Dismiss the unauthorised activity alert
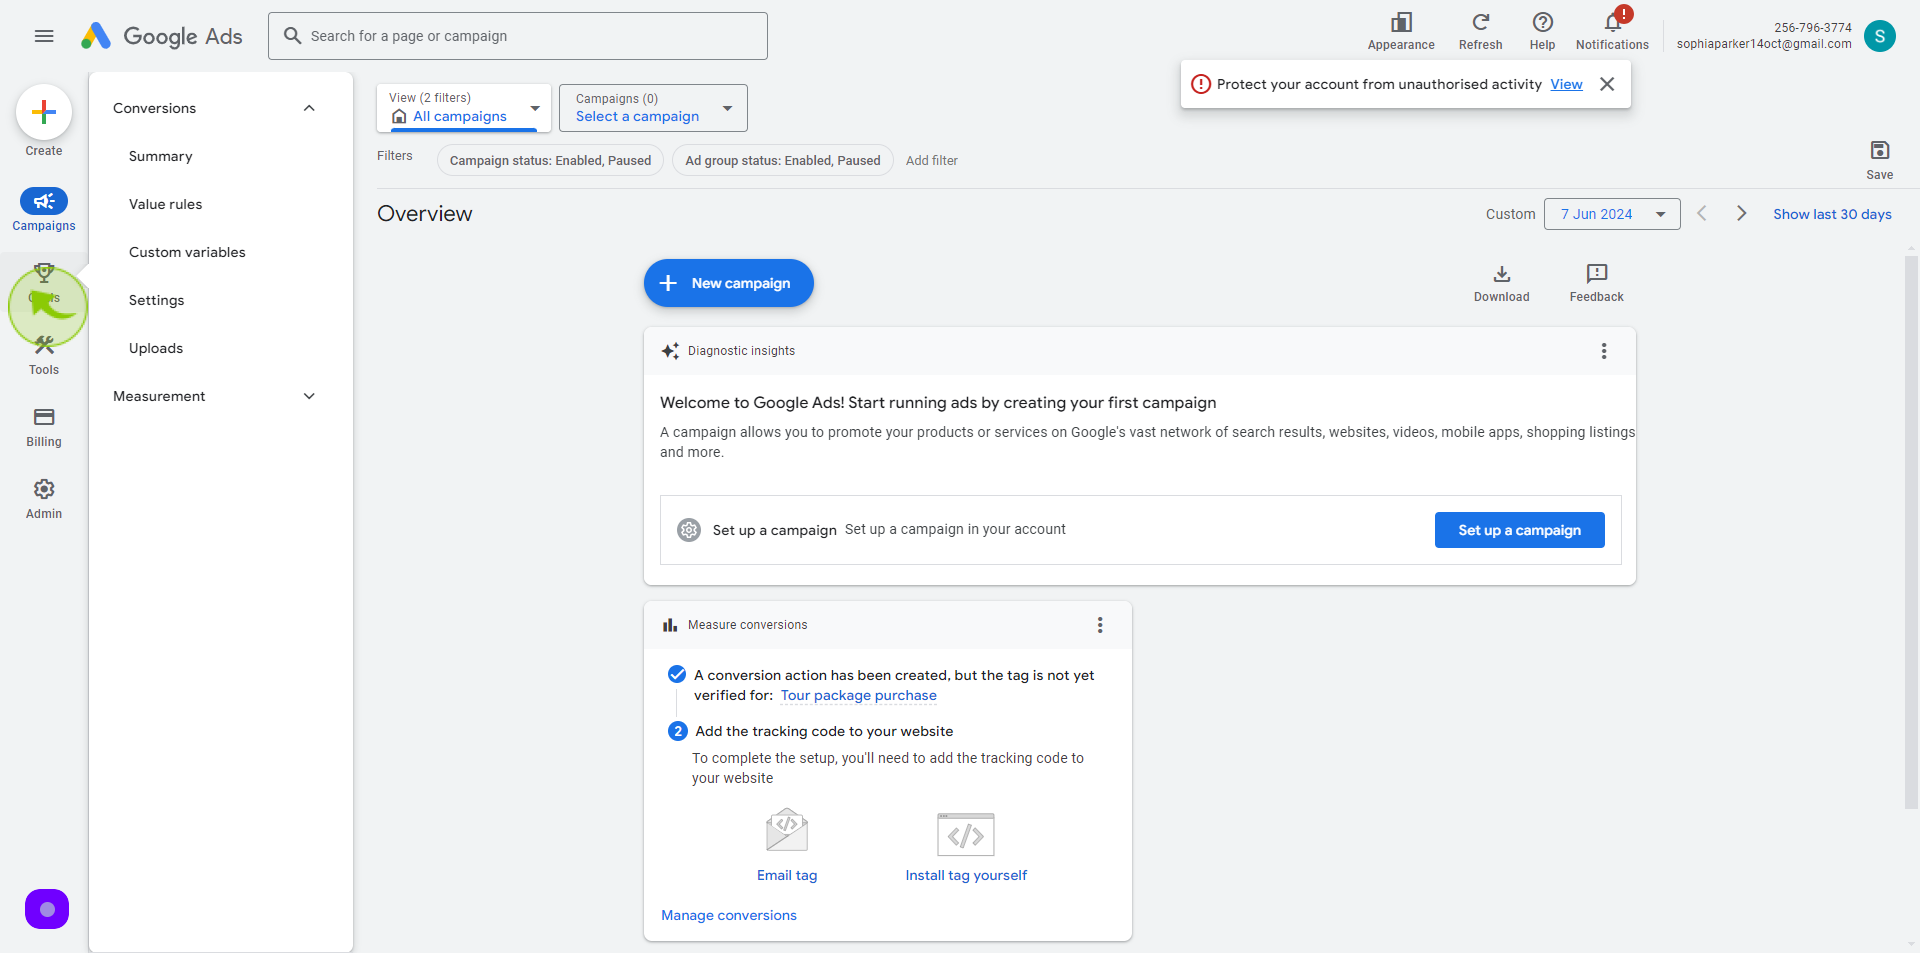 1607,84
